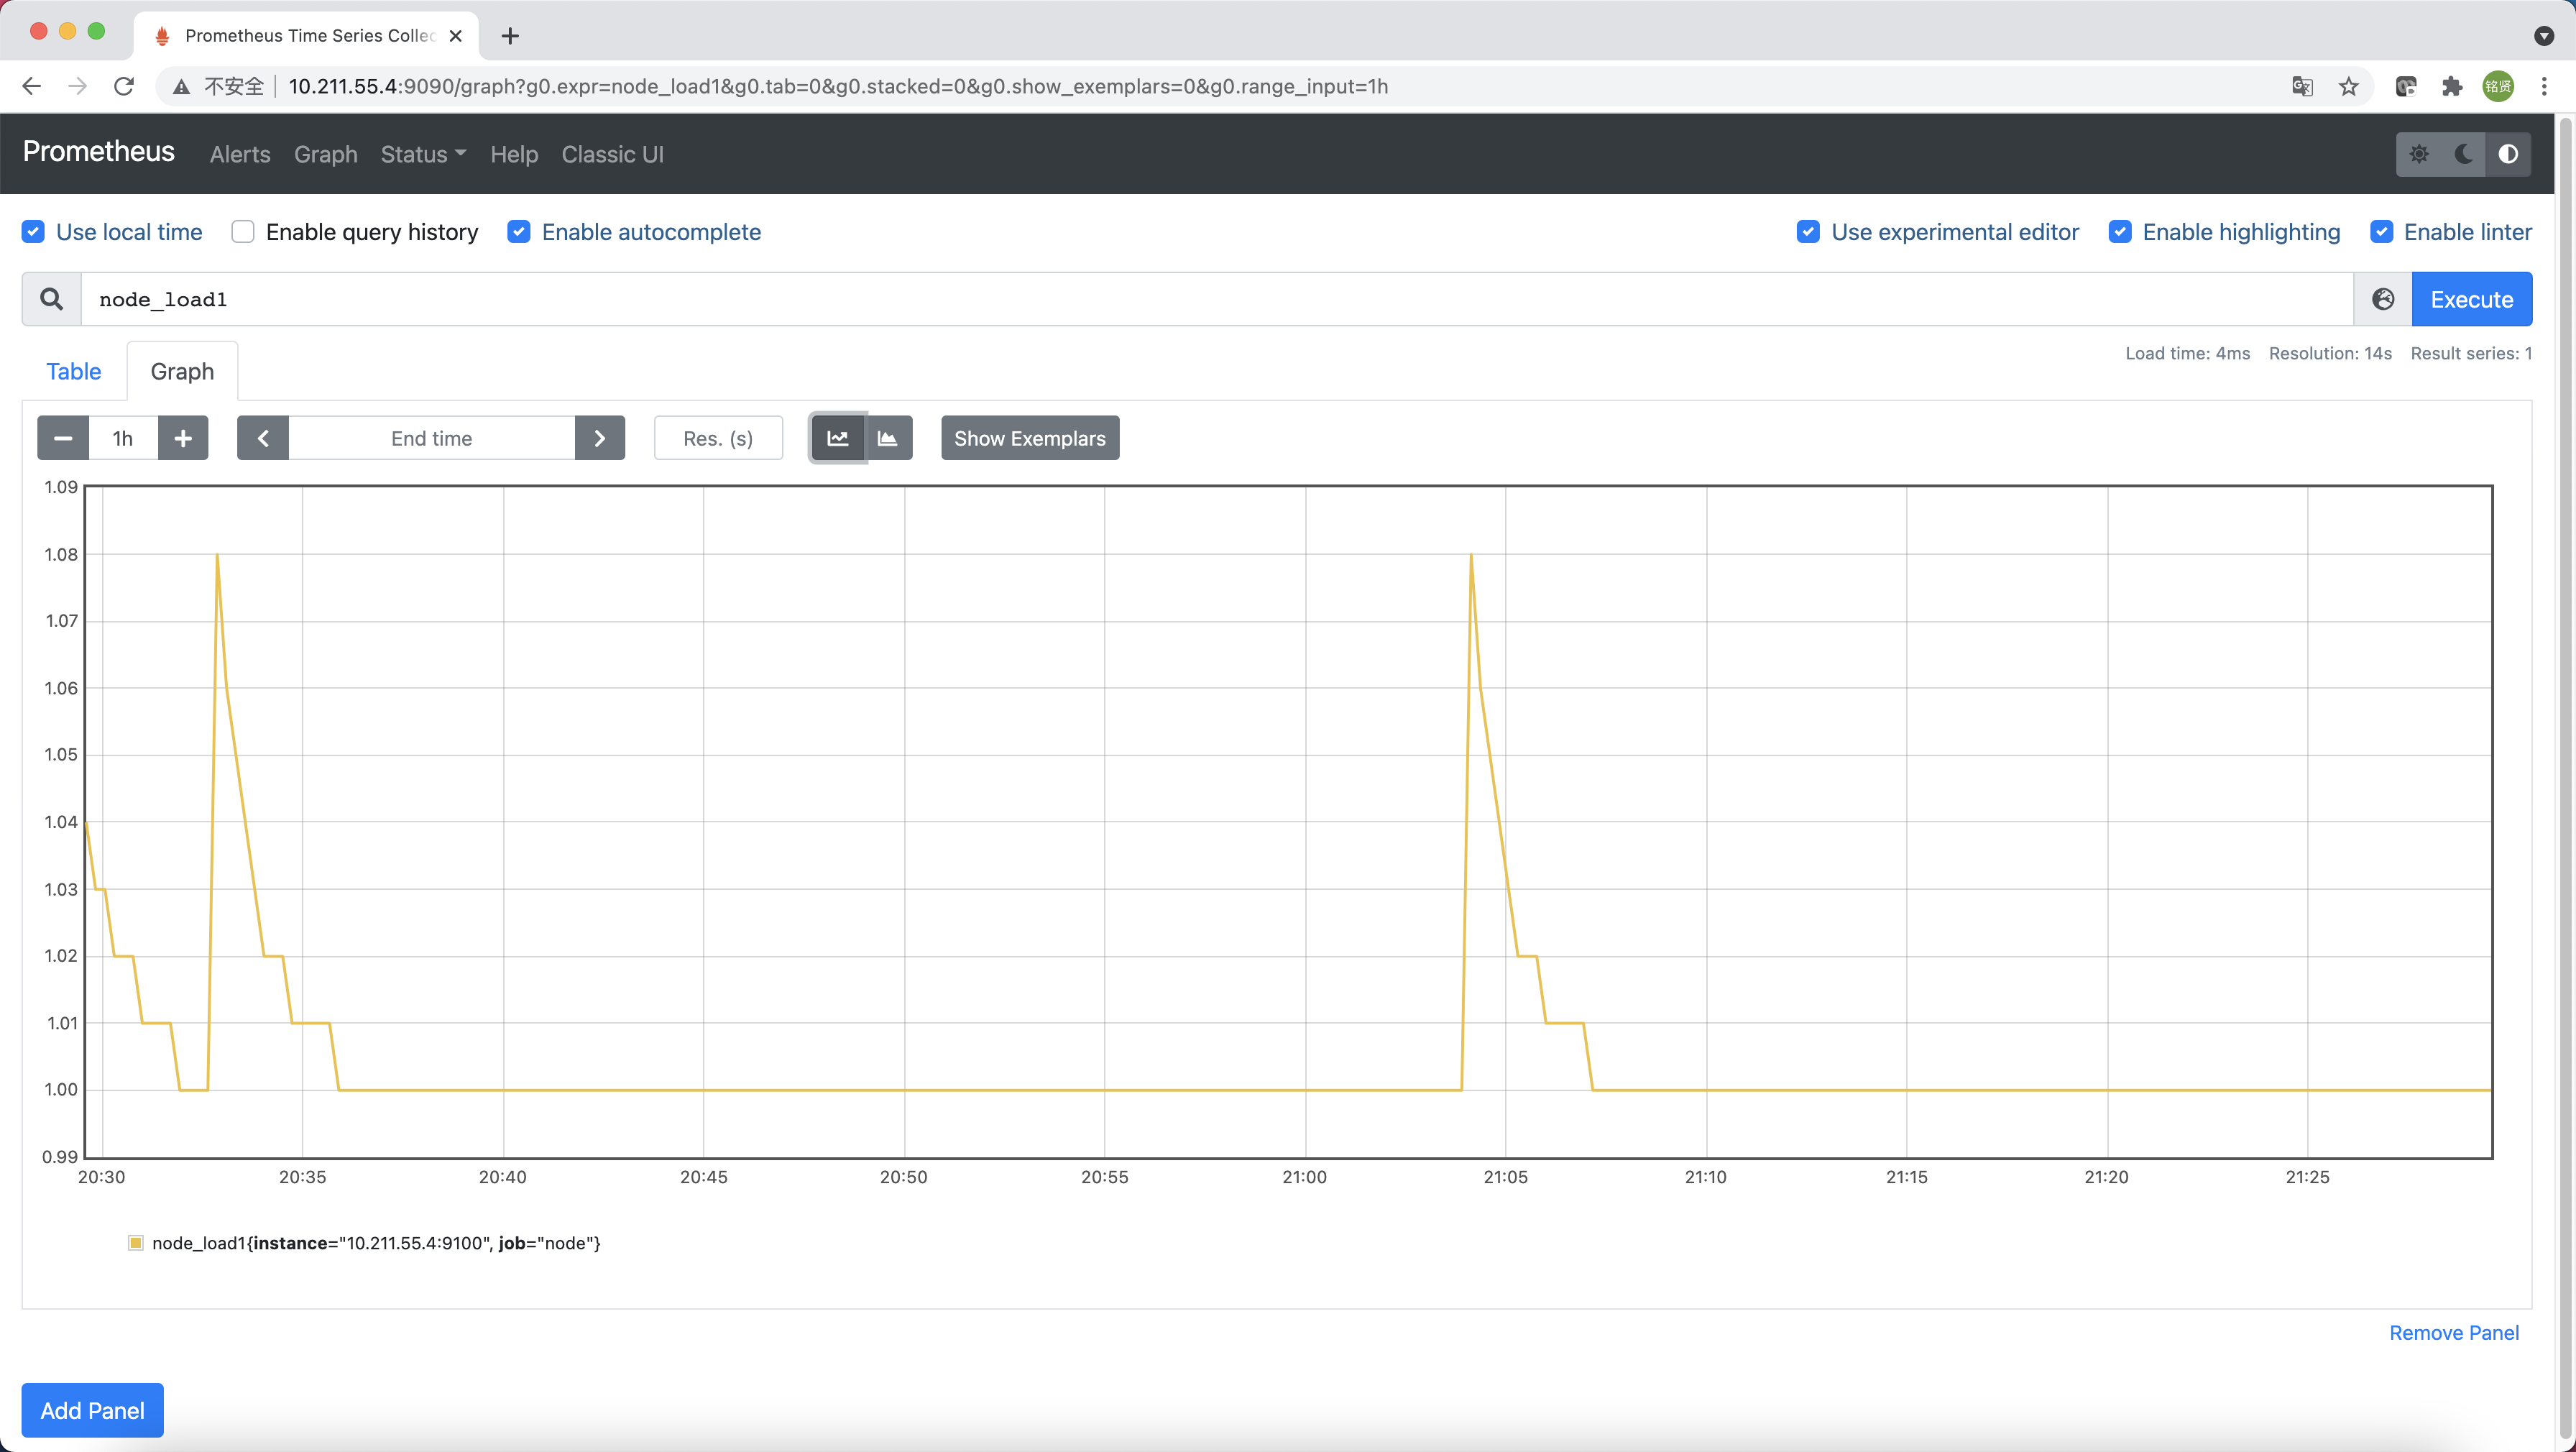The width and height of the screenshot is (2576, 1452).
Task: Move end time back with left chevron
Action: coord(263,438)
